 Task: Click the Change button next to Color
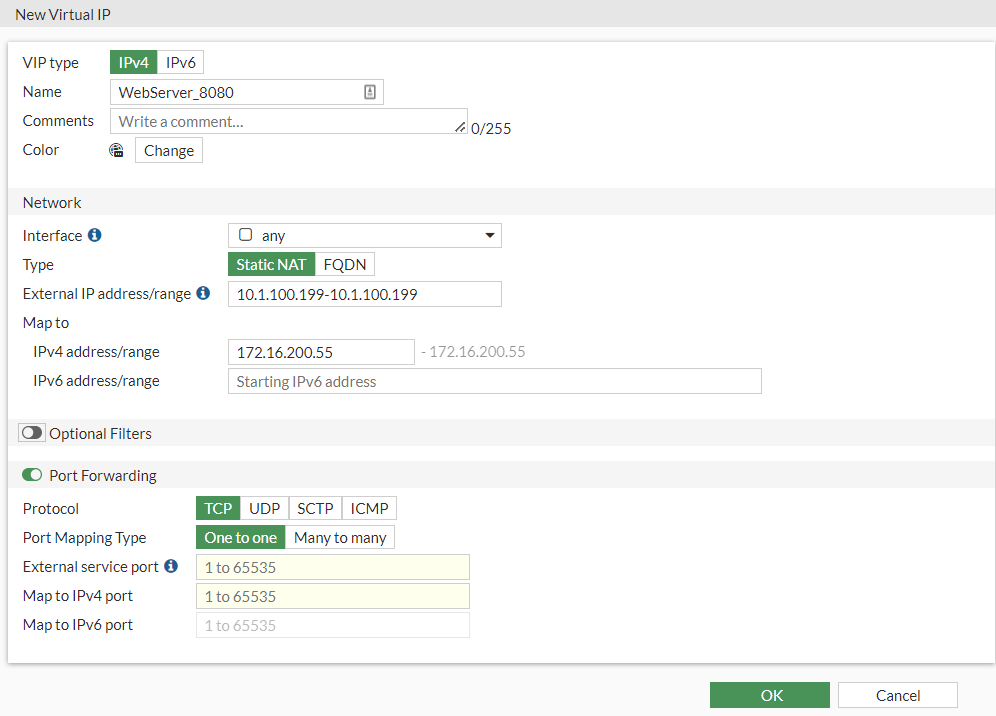pos(168,150)
